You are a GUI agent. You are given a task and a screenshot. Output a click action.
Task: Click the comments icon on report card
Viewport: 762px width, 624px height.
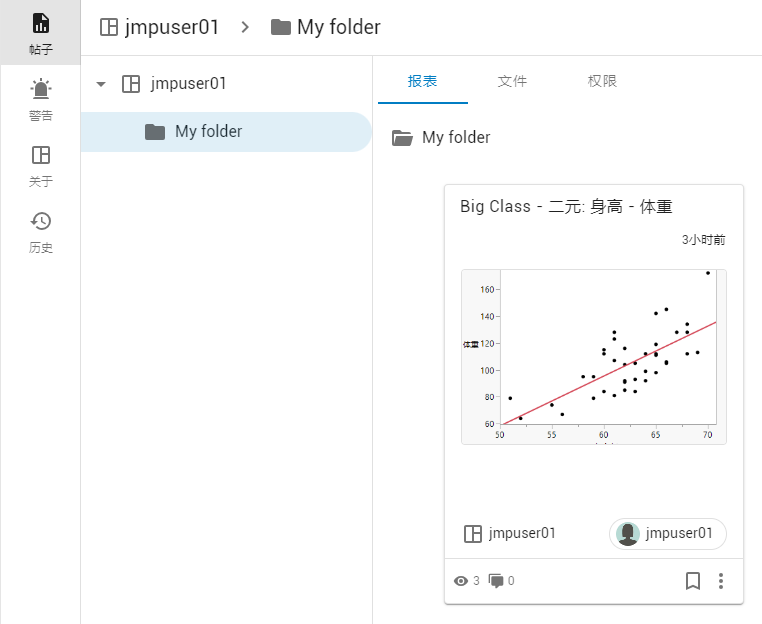(496, 580)
